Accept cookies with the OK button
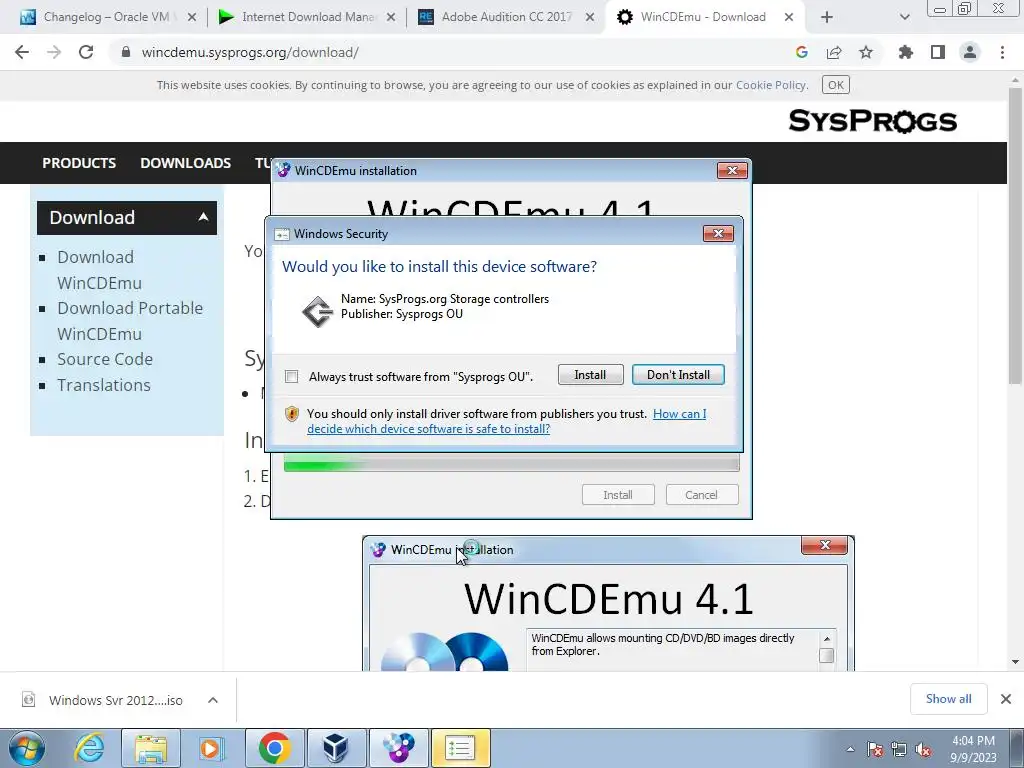The height and width of the screenshot is (768, 1024). (836, 85)
